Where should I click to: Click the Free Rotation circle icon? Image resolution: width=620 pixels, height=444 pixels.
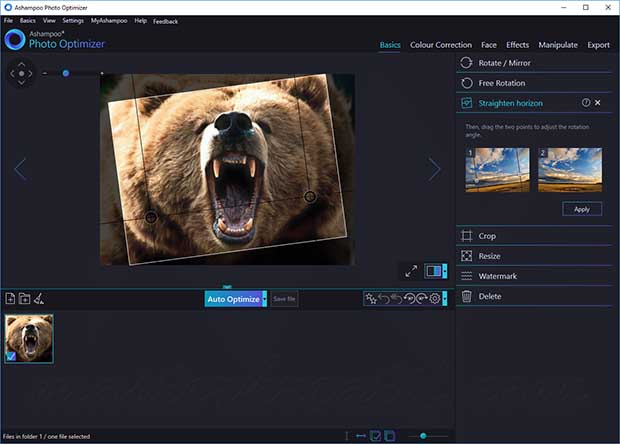coord(467,83)
